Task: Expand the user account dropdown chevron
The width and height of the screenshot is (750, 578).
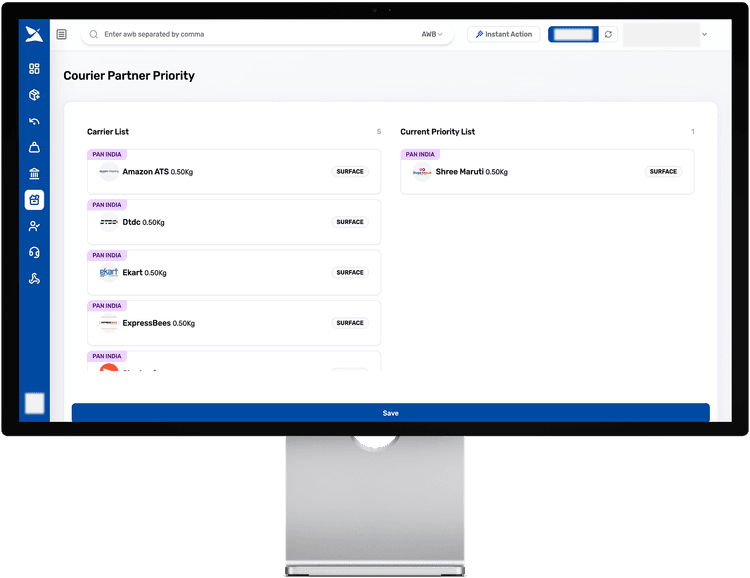Action: coord(704,34)
